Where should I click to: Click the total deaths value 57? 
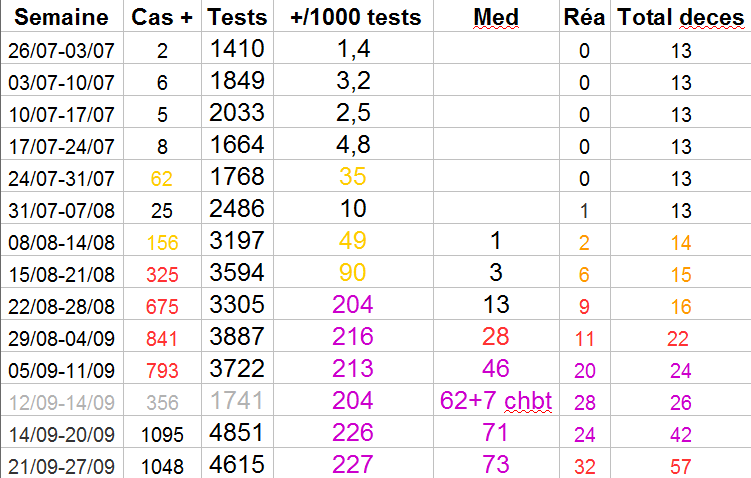(679, 466)
